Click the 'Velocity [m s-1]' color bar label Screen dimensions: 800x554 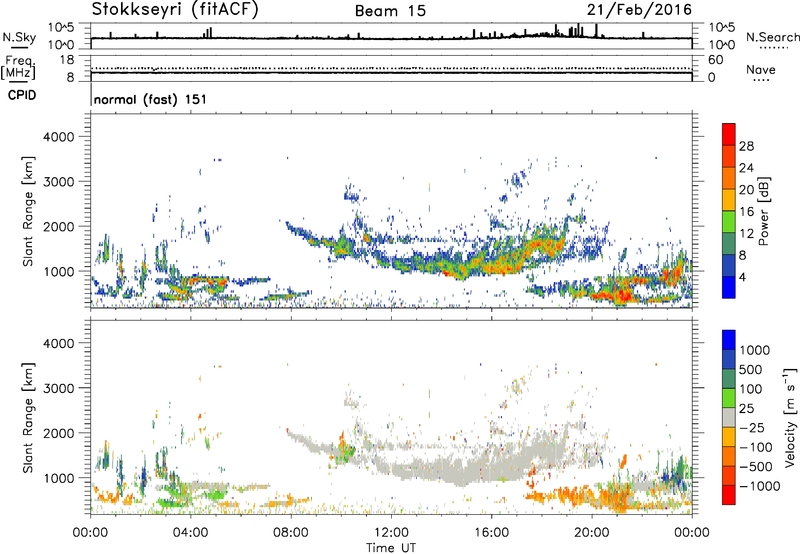[x=790, y=417]
